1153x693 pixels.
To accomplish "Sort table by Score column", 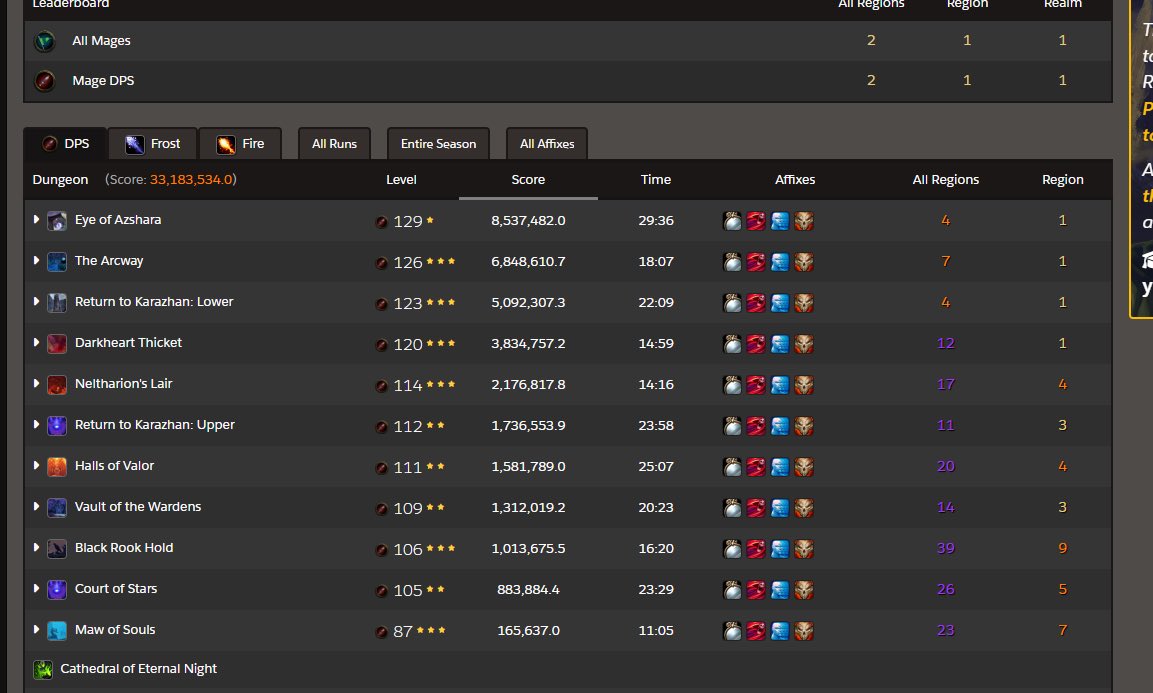I will coord(528,180).
